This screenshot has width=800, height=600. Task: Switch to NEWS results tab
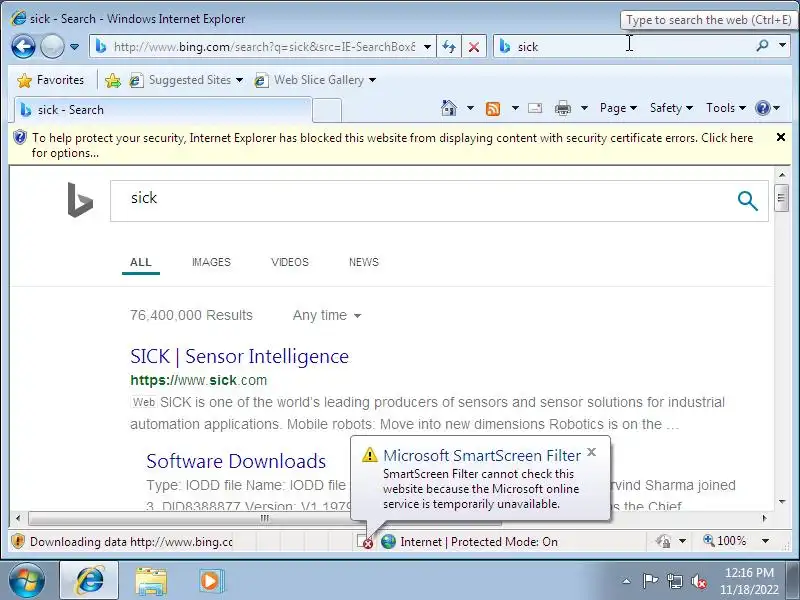364,262
